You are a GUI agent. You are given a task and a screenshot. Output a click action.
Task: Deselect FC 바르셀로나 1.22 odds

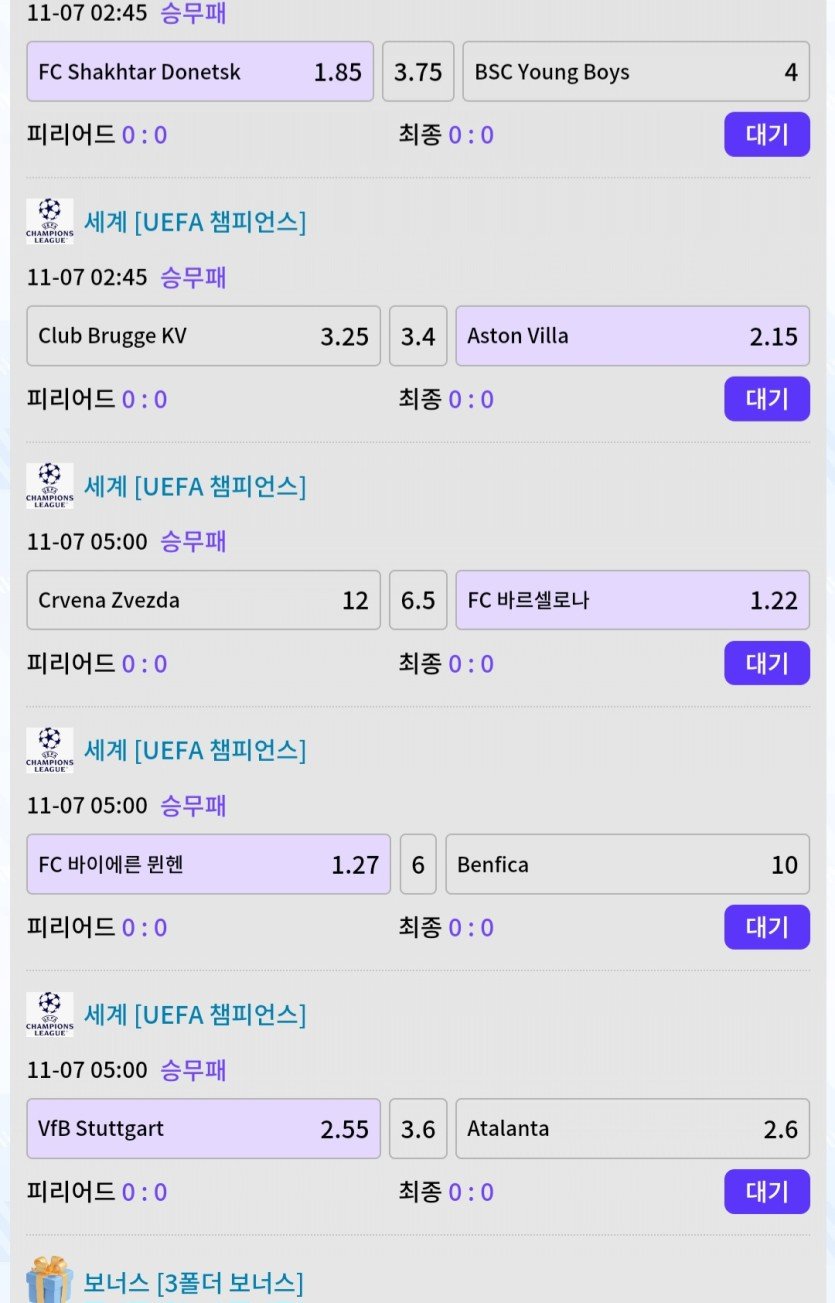pyautogui.click(x=632, y=600)
